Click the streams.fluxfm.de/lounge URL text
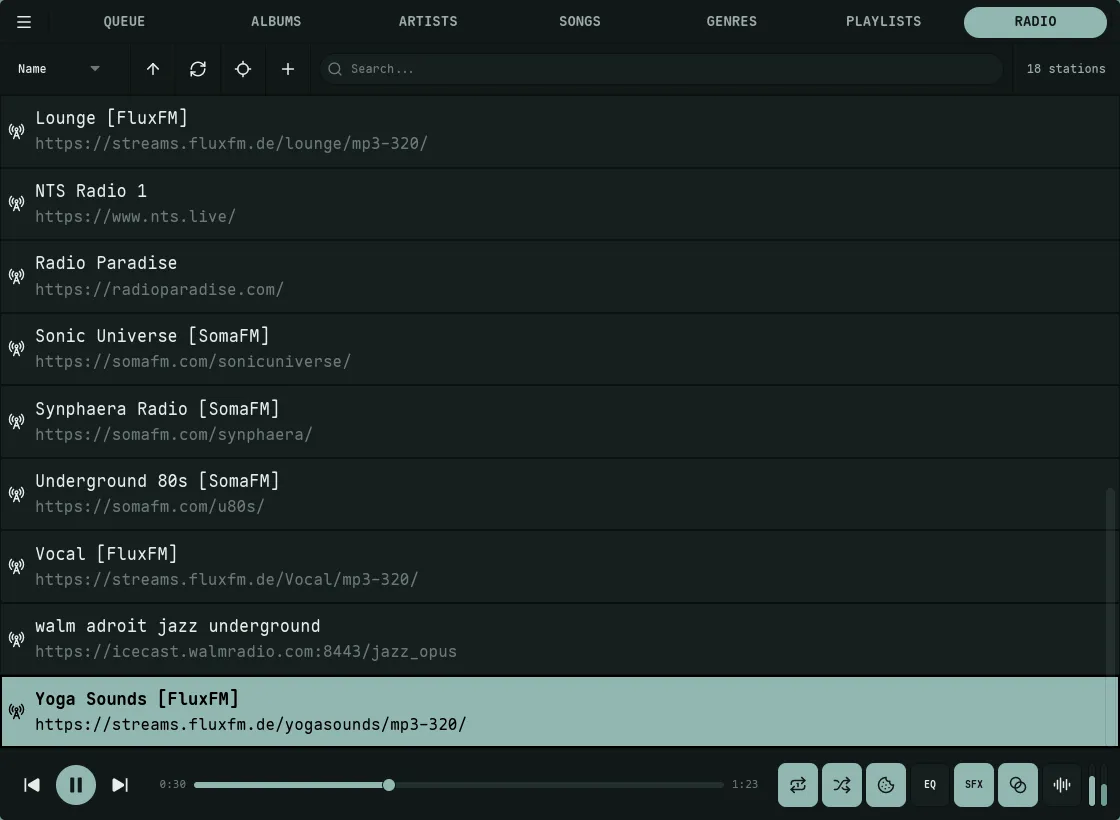 pyautogui.click(x=231, y=144)
